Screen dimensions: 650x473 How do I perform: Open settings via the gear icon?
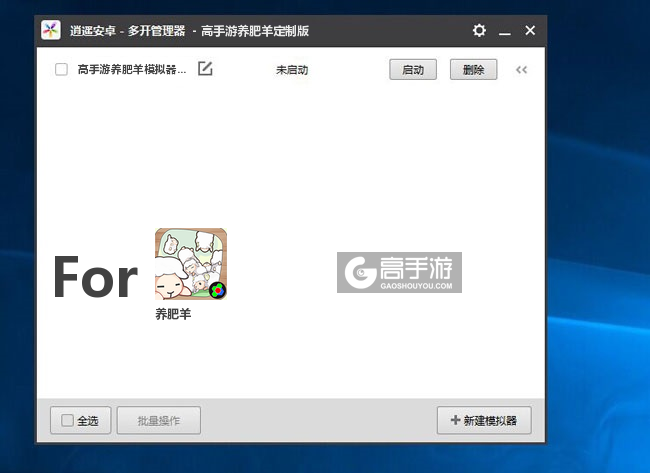pos(479,30)
